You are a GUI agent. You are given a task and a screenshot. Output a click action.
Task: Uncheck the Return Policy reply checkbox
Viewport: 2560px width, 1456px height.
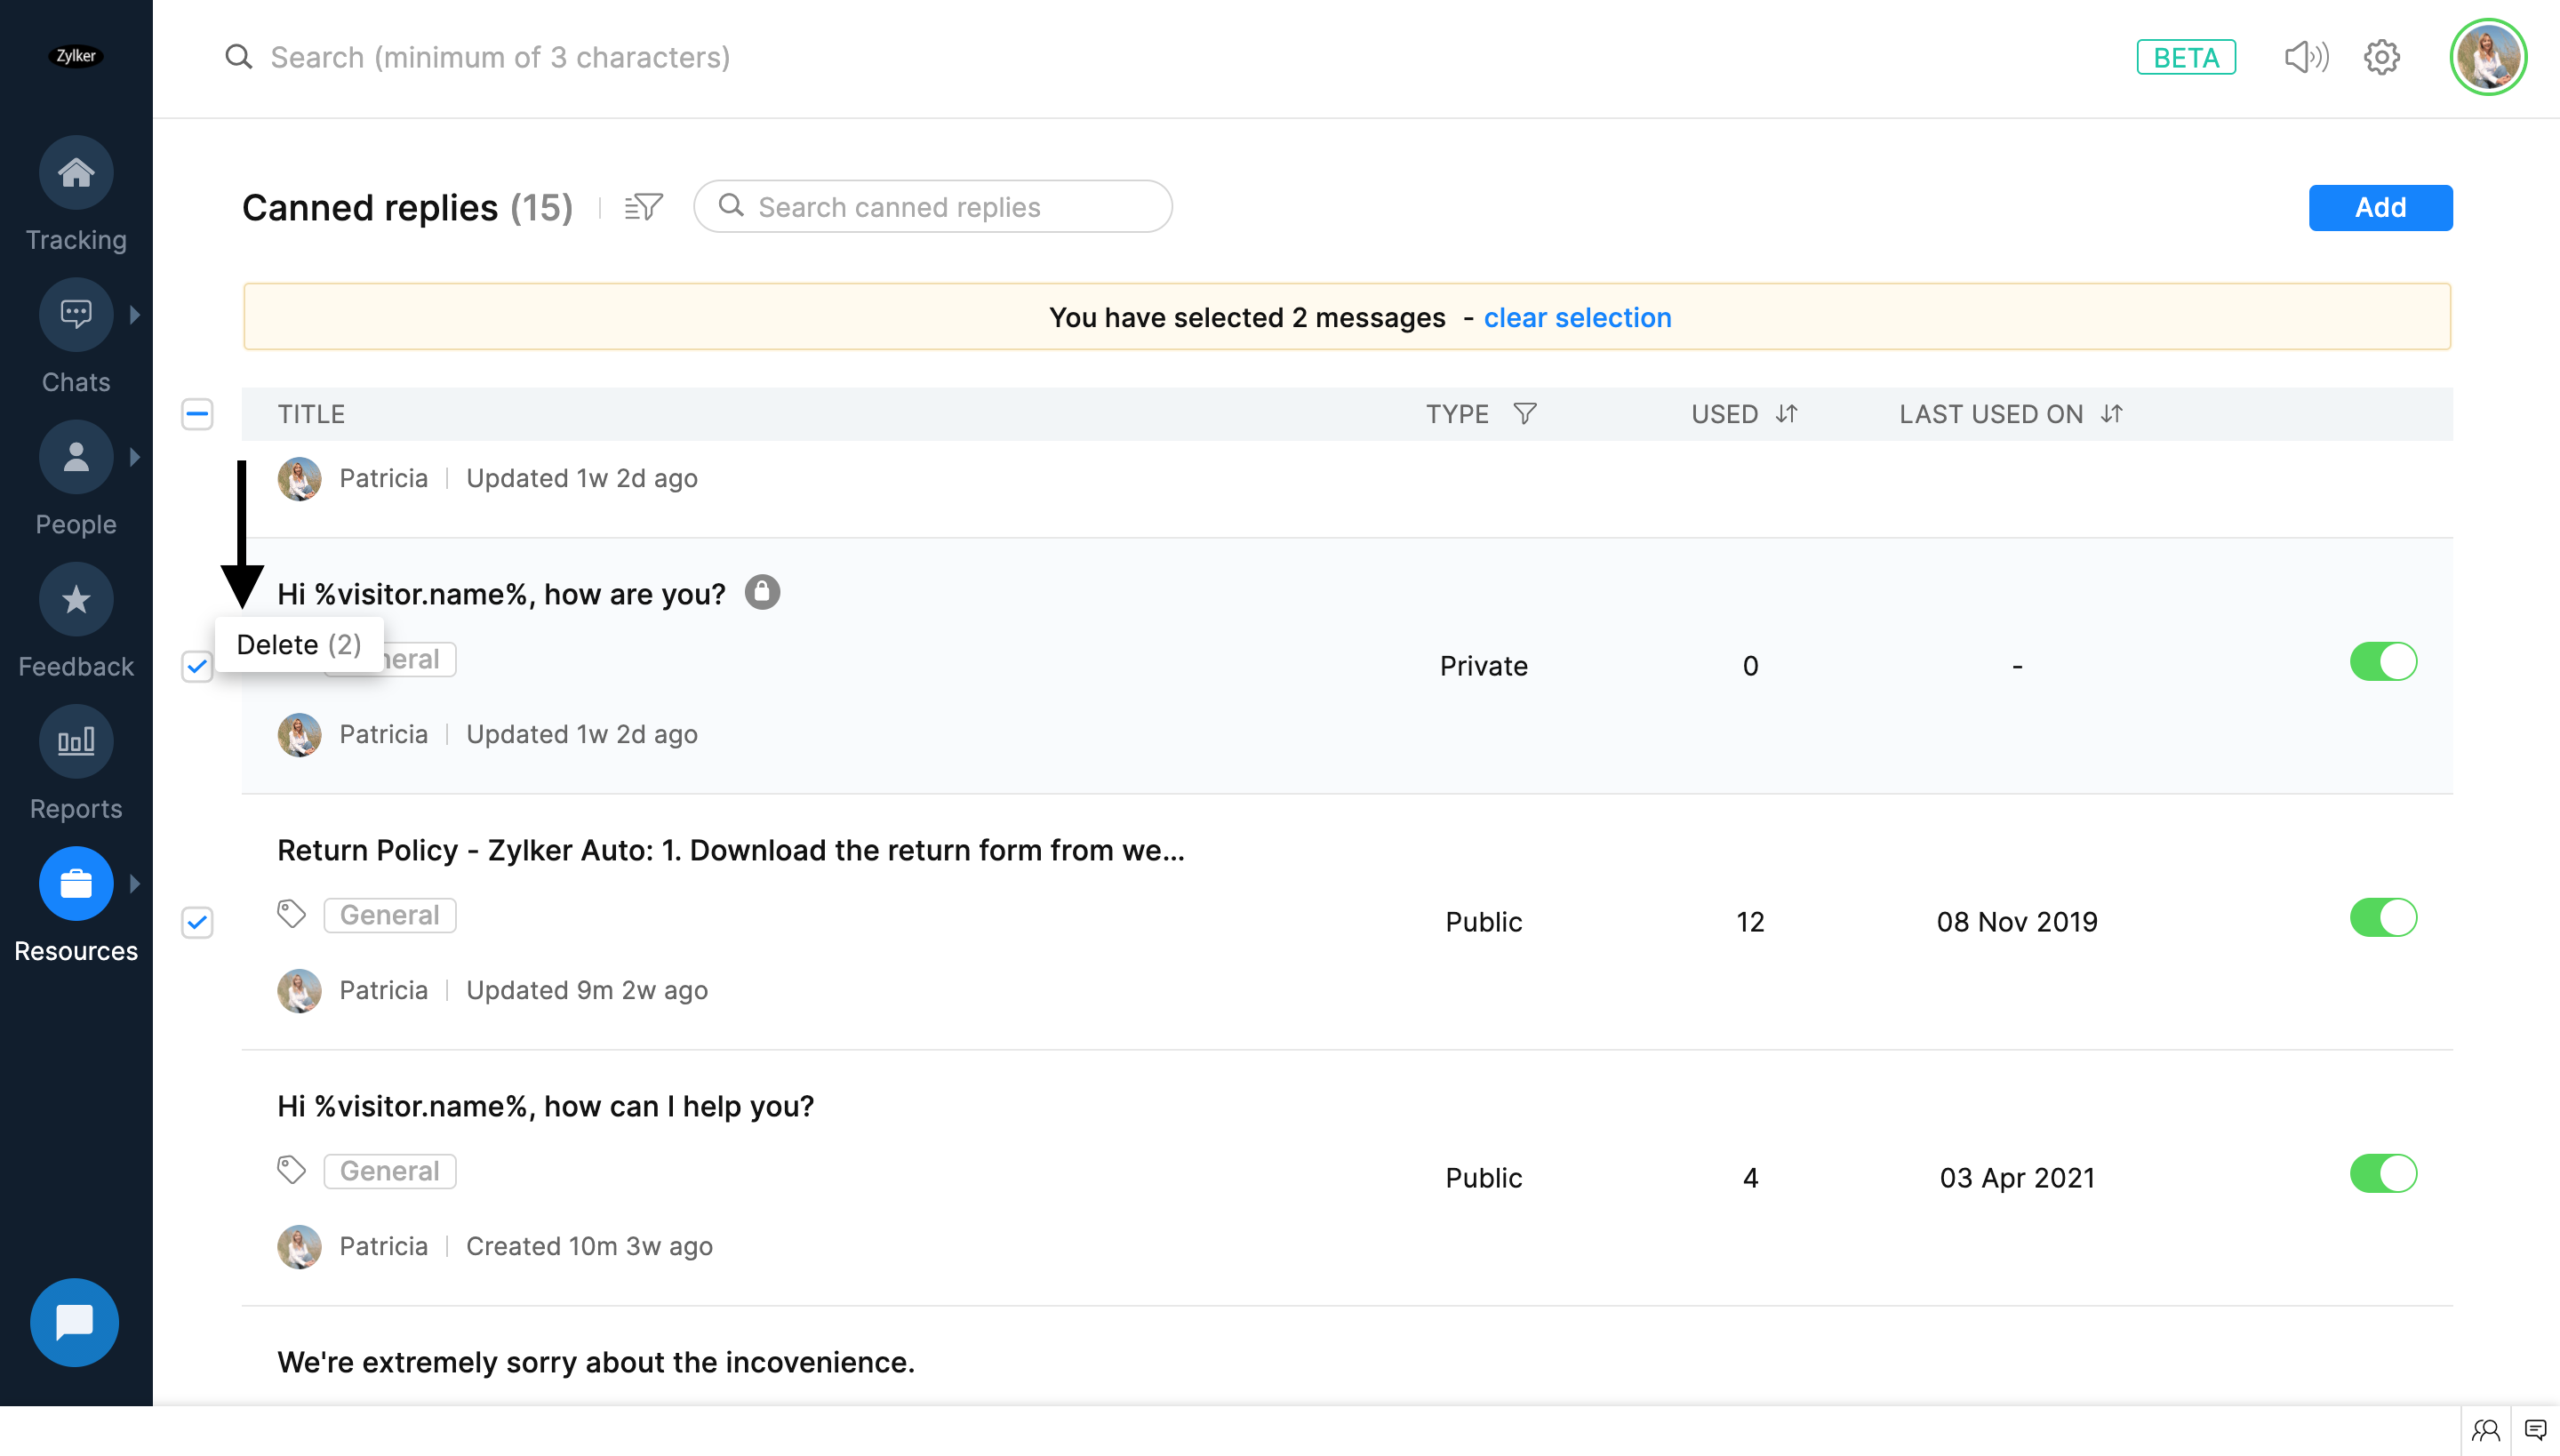pos(197,922)
